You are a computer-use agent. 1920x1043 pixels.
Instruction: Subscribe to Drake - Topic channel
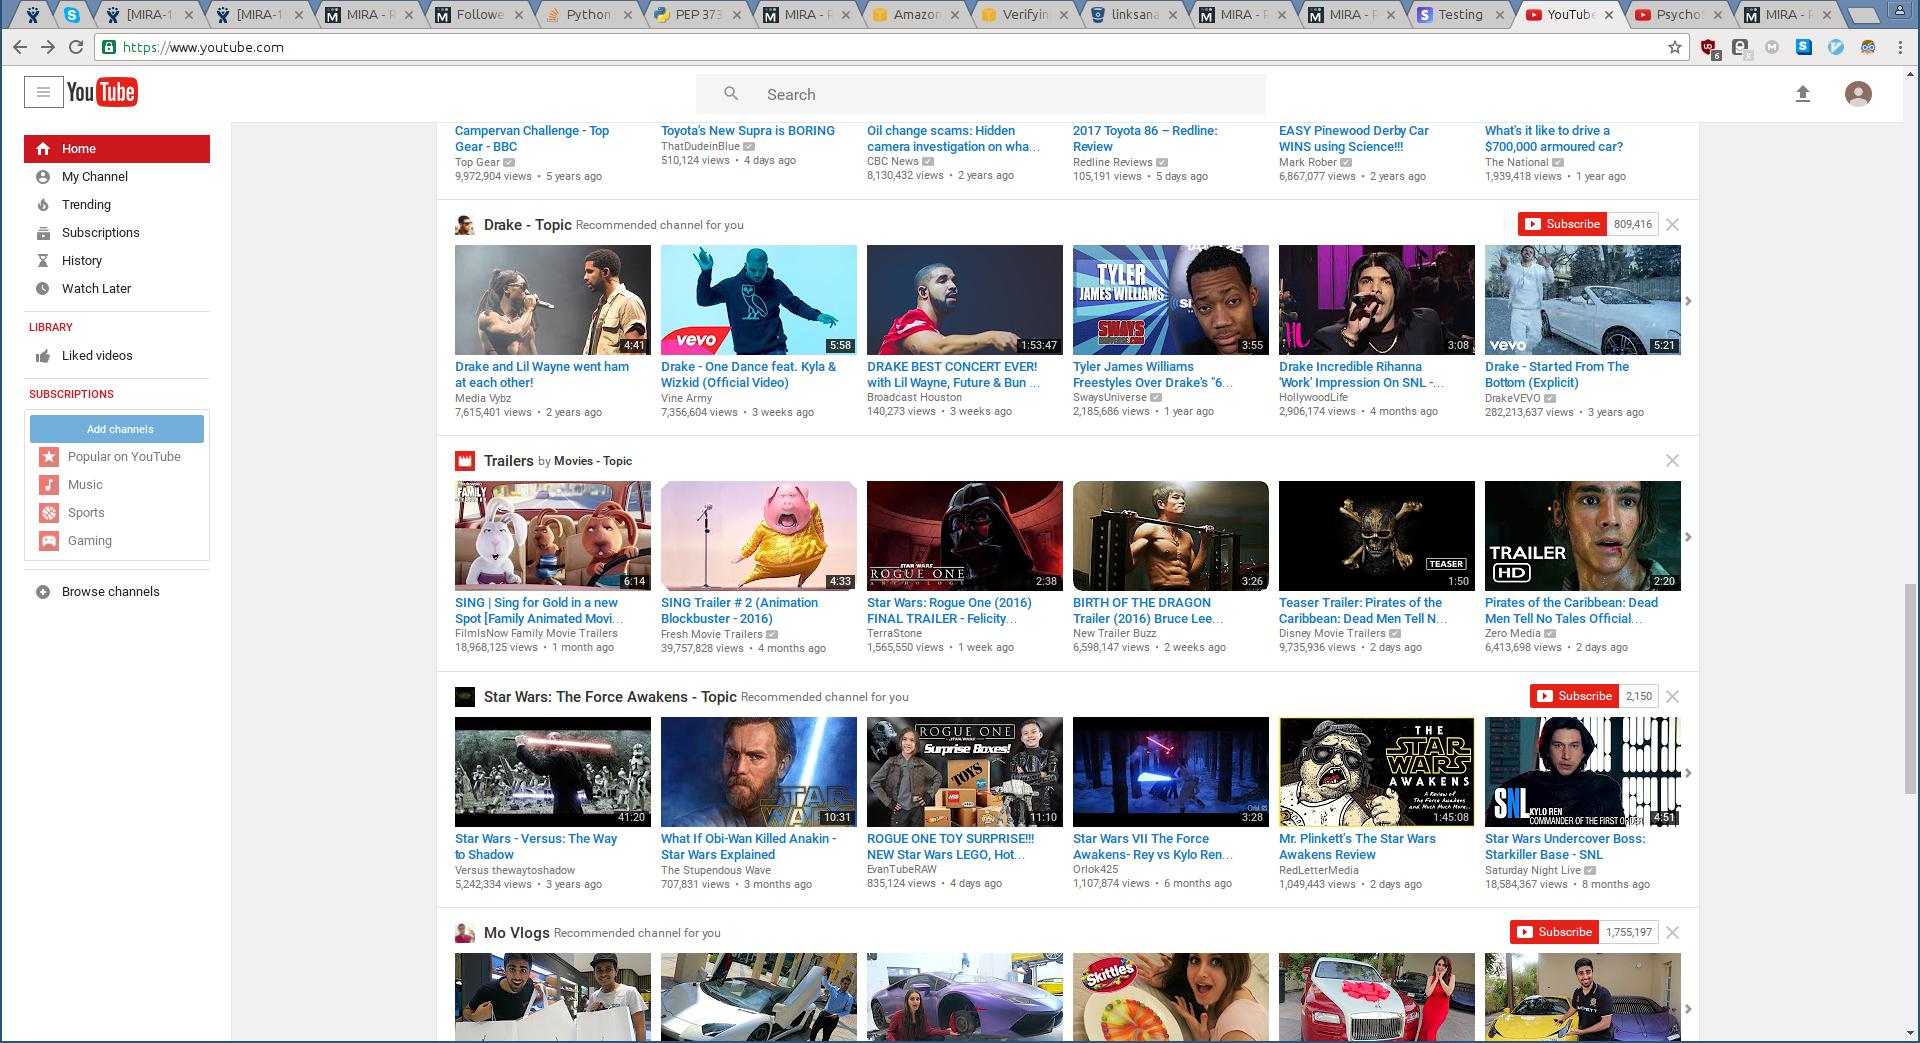[1562, 224]
